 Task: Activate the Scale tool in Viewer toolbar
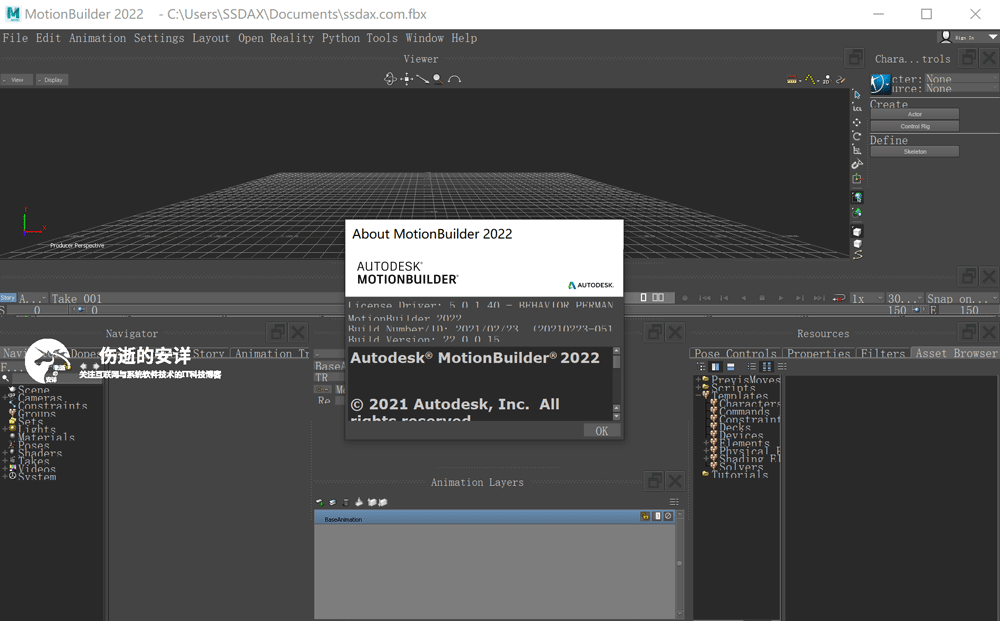click(857, 150)
